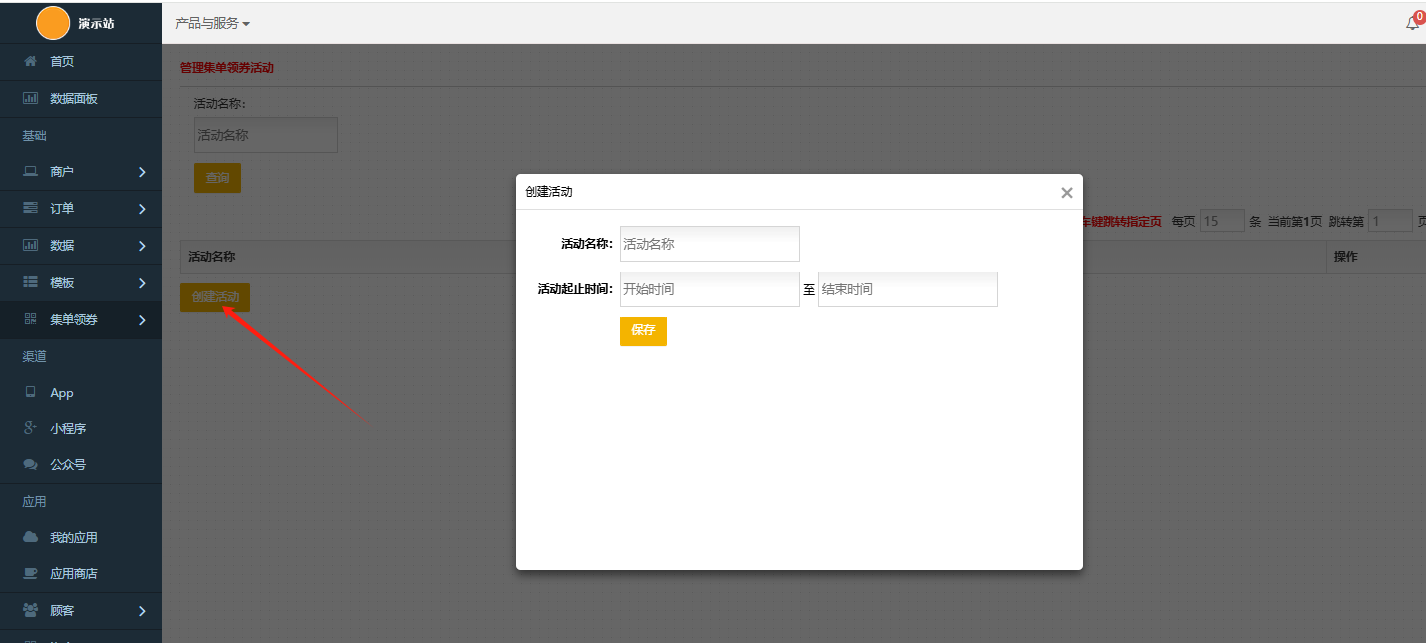Screen dimensions: 1426x643
Task: Click the mobile icon beside App
Action: pos(30,393)
